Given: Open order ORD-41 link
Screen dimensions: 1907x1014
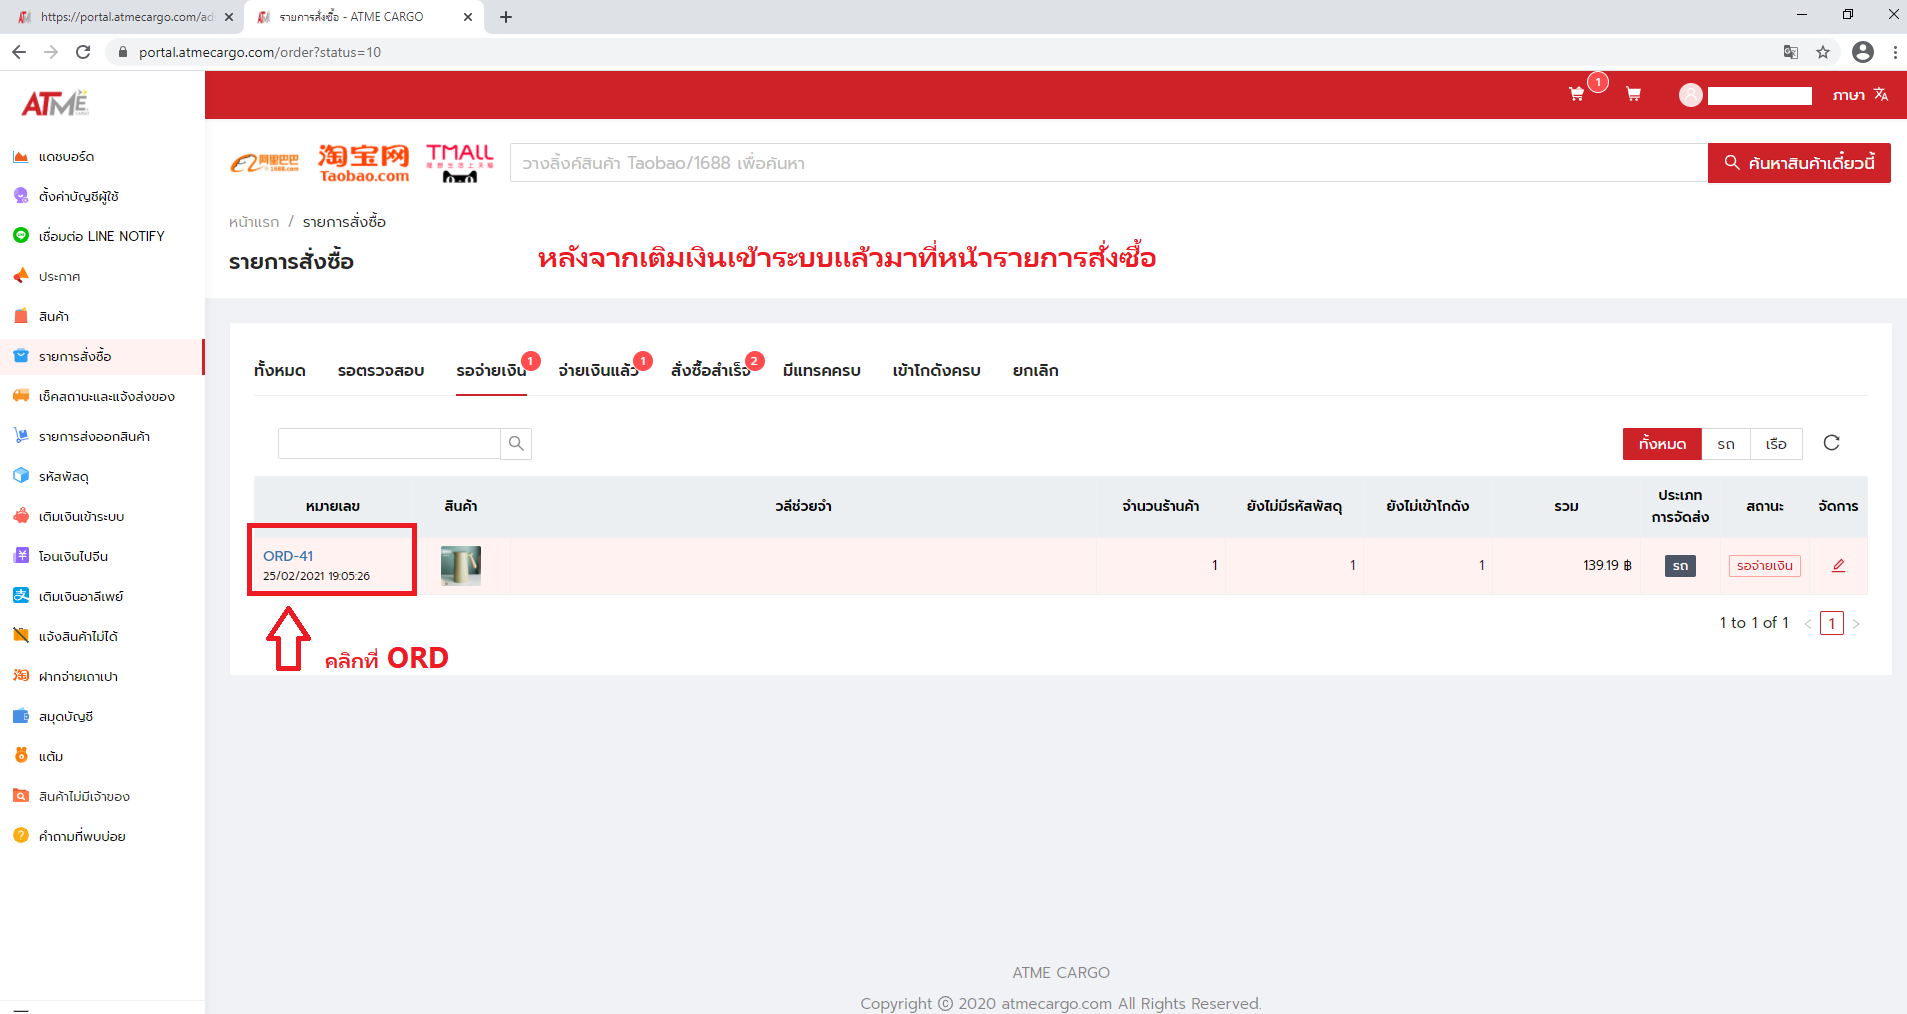Looking at the screenshot, I should click(x=287, y=555).
